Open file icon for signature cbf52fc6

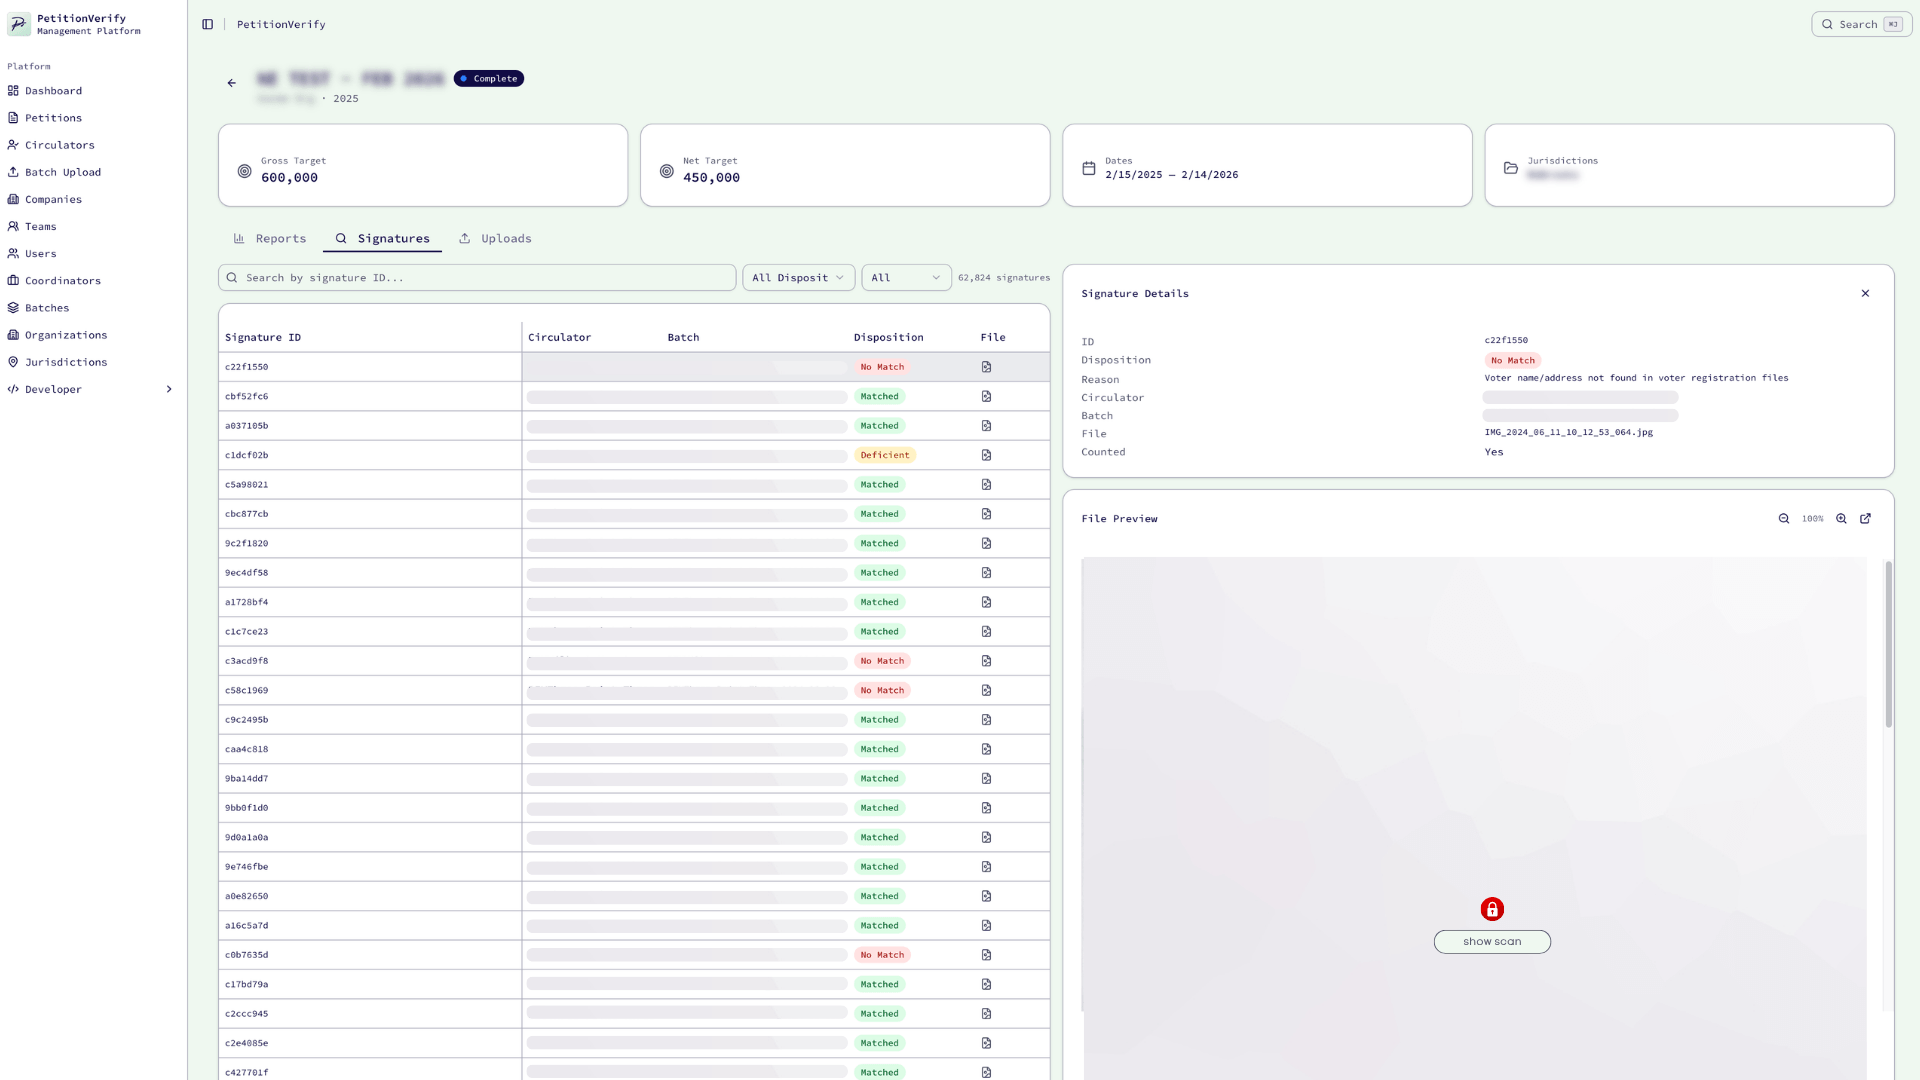pos(986,397)
